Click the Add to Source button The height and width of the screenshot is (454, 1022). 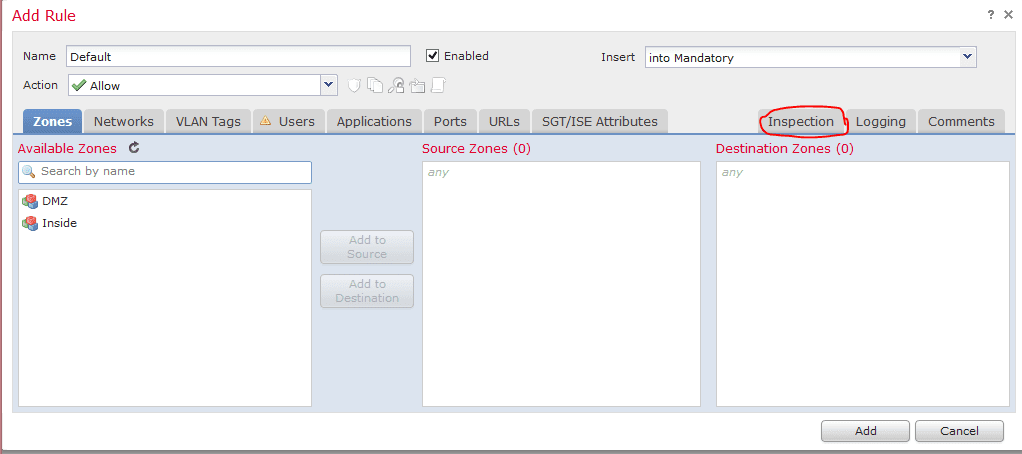coord(367,247)
